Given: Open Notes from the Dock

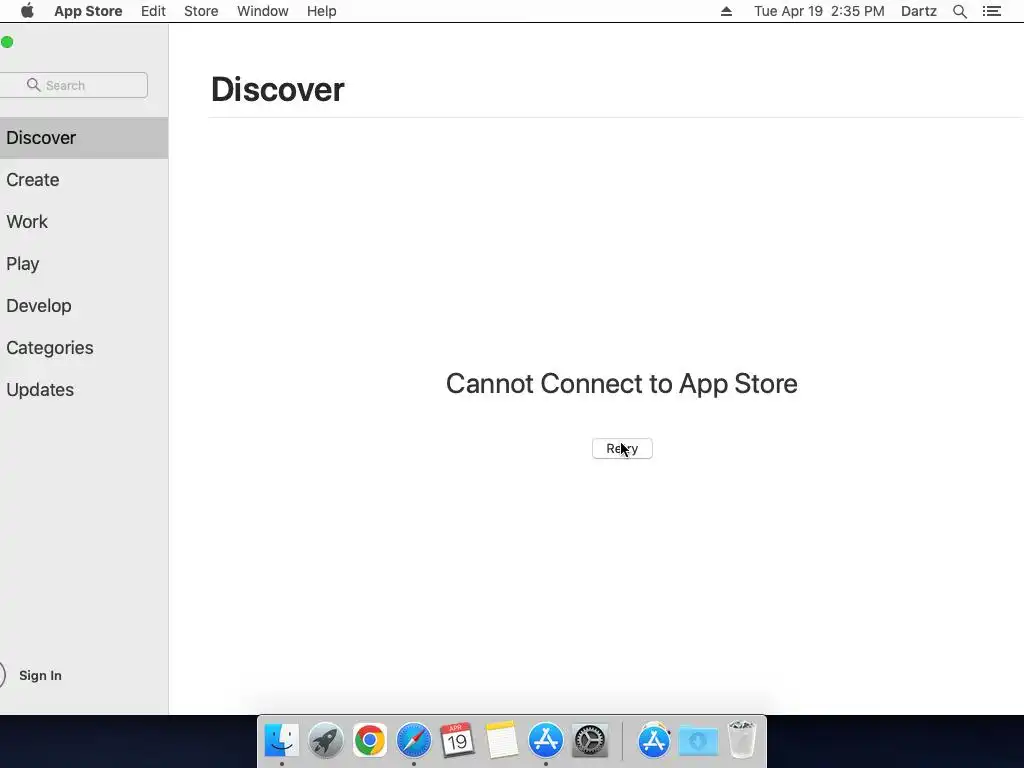Looking at the screenshot, I should (502, 741).
